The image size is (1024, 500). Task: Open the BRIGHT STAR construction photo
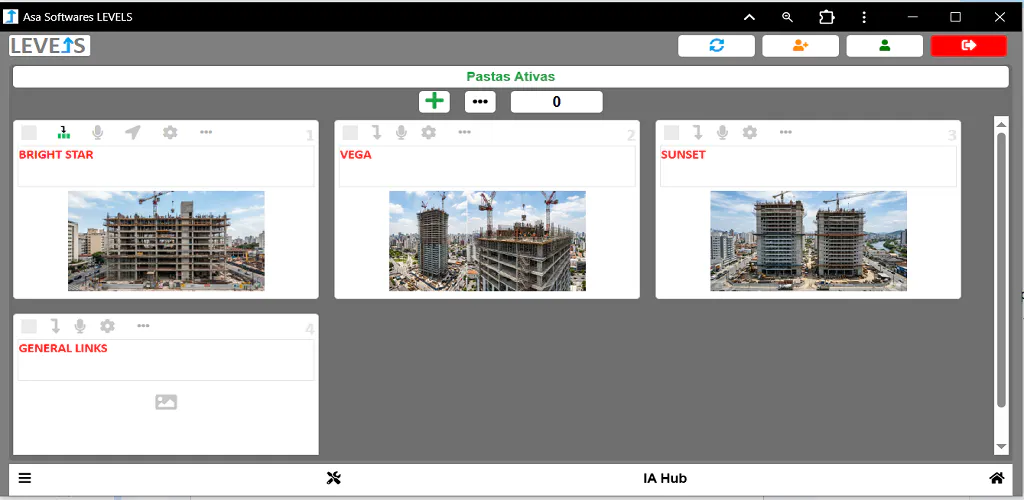pyautogui.click(x=166, y=241)
